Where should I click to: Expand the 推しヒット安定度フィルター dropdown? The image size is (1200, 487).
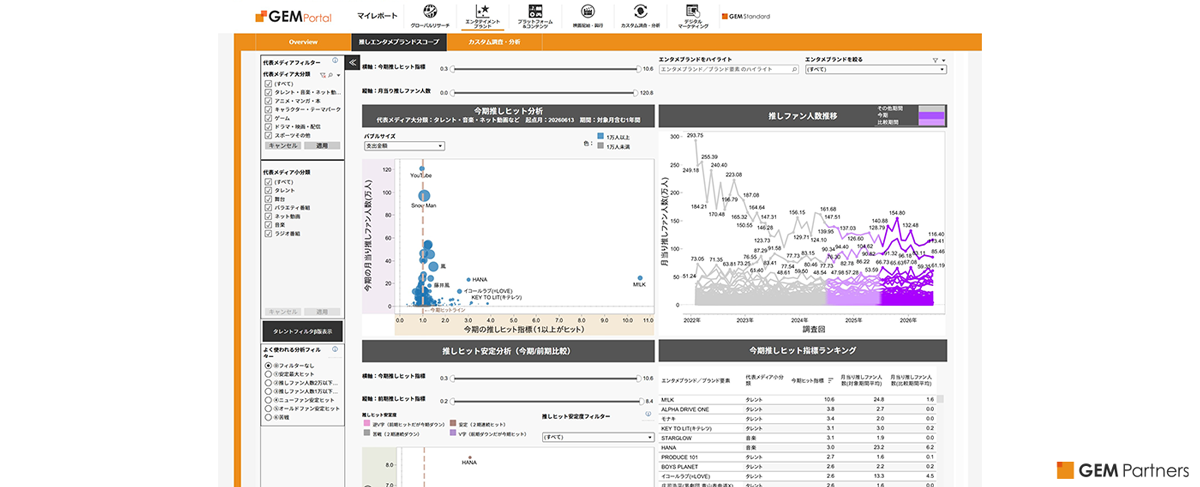[597, 437]
